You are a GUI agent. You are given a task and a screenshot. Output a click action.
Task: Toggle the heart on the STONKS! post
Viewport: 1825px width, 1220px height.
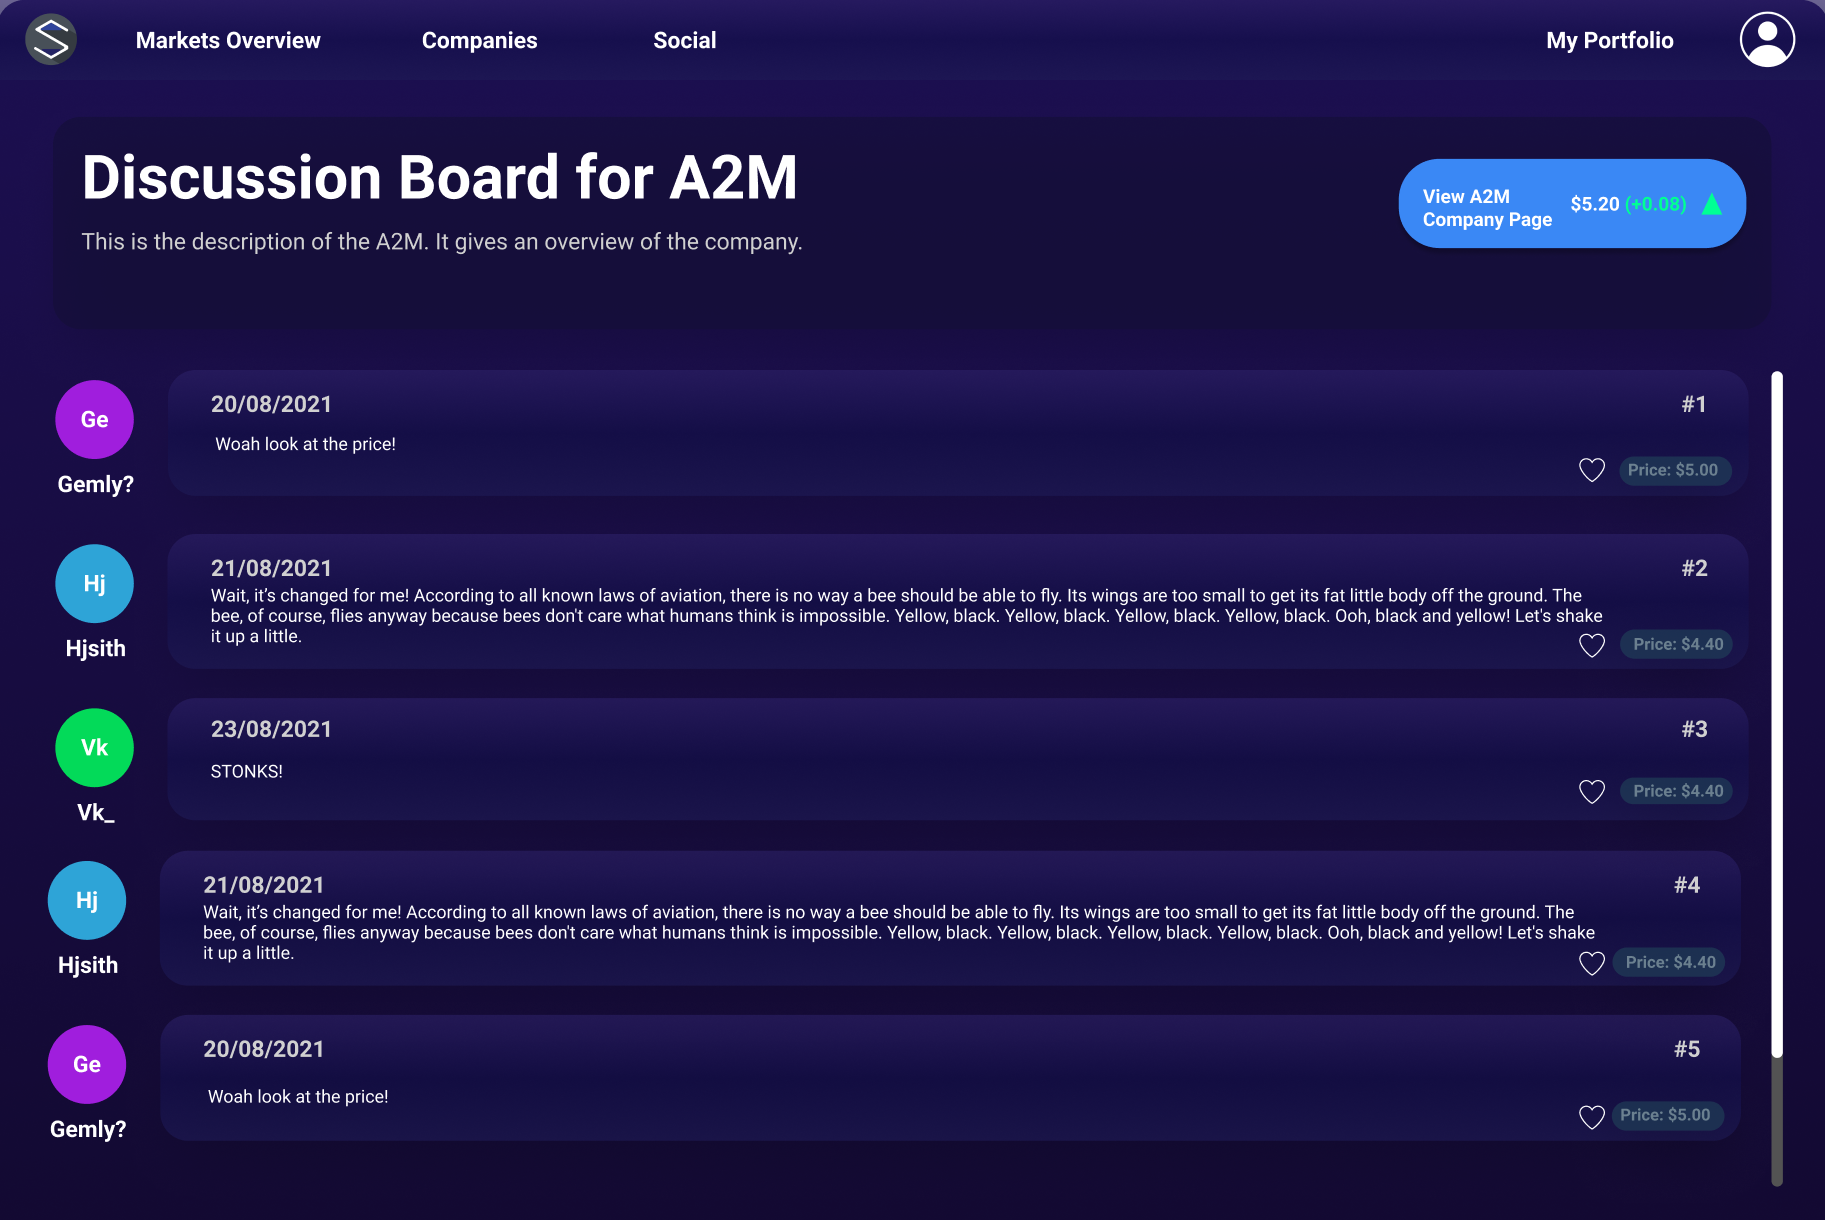(1592, 792)
